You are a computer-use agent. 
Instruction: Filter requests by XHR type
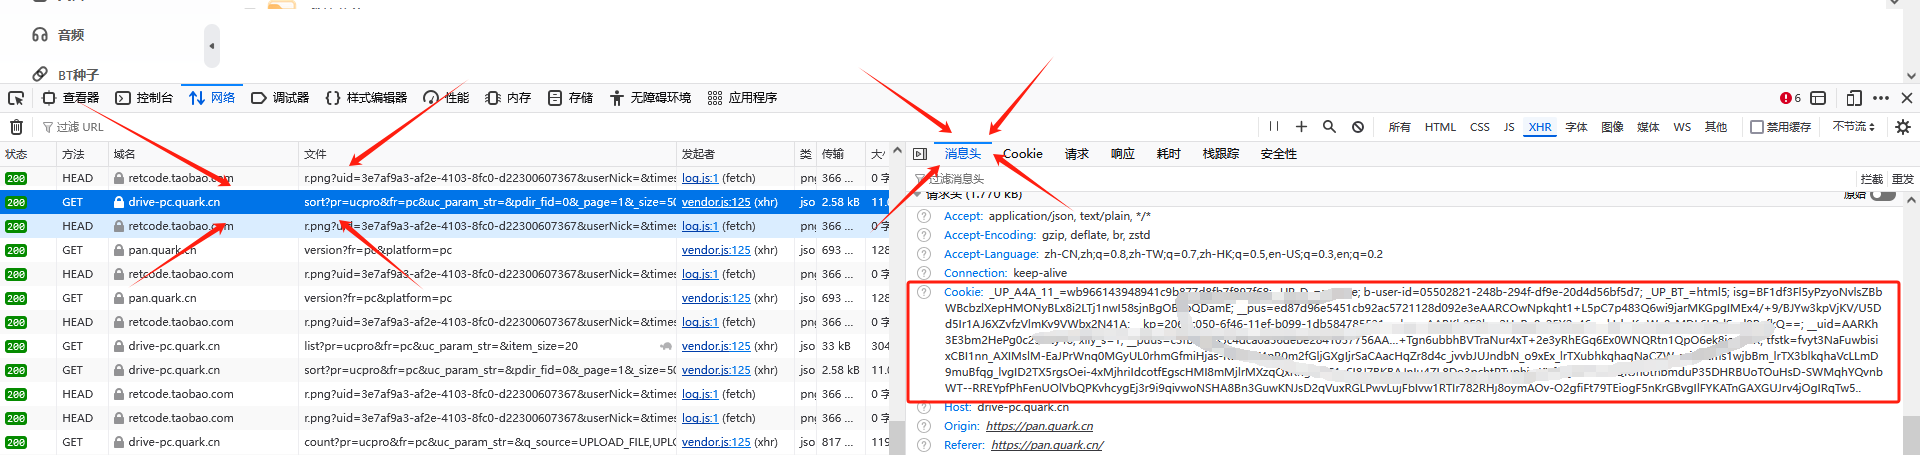pyautogui.click(x=1540, y=127)
